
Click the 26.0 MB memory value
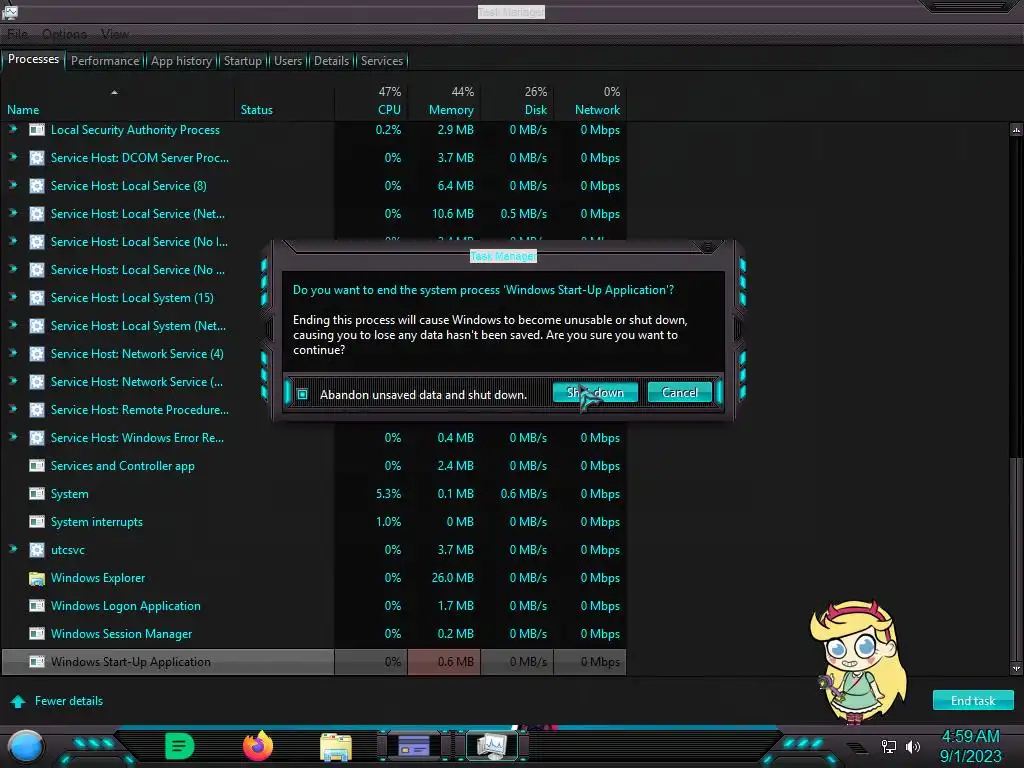[x=453, y=578]
